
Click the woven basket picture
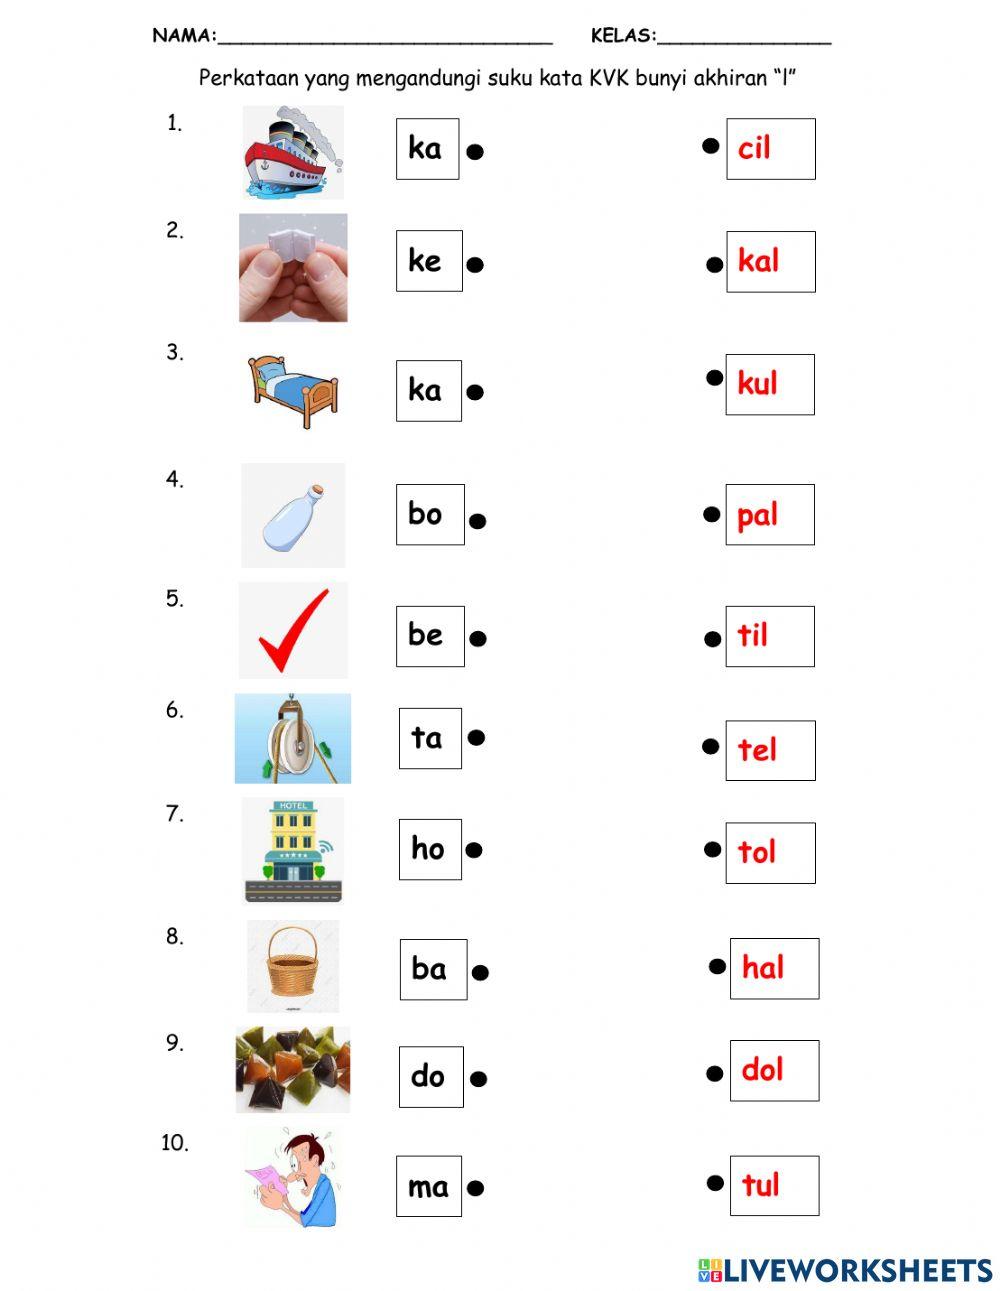click(293, 964)
